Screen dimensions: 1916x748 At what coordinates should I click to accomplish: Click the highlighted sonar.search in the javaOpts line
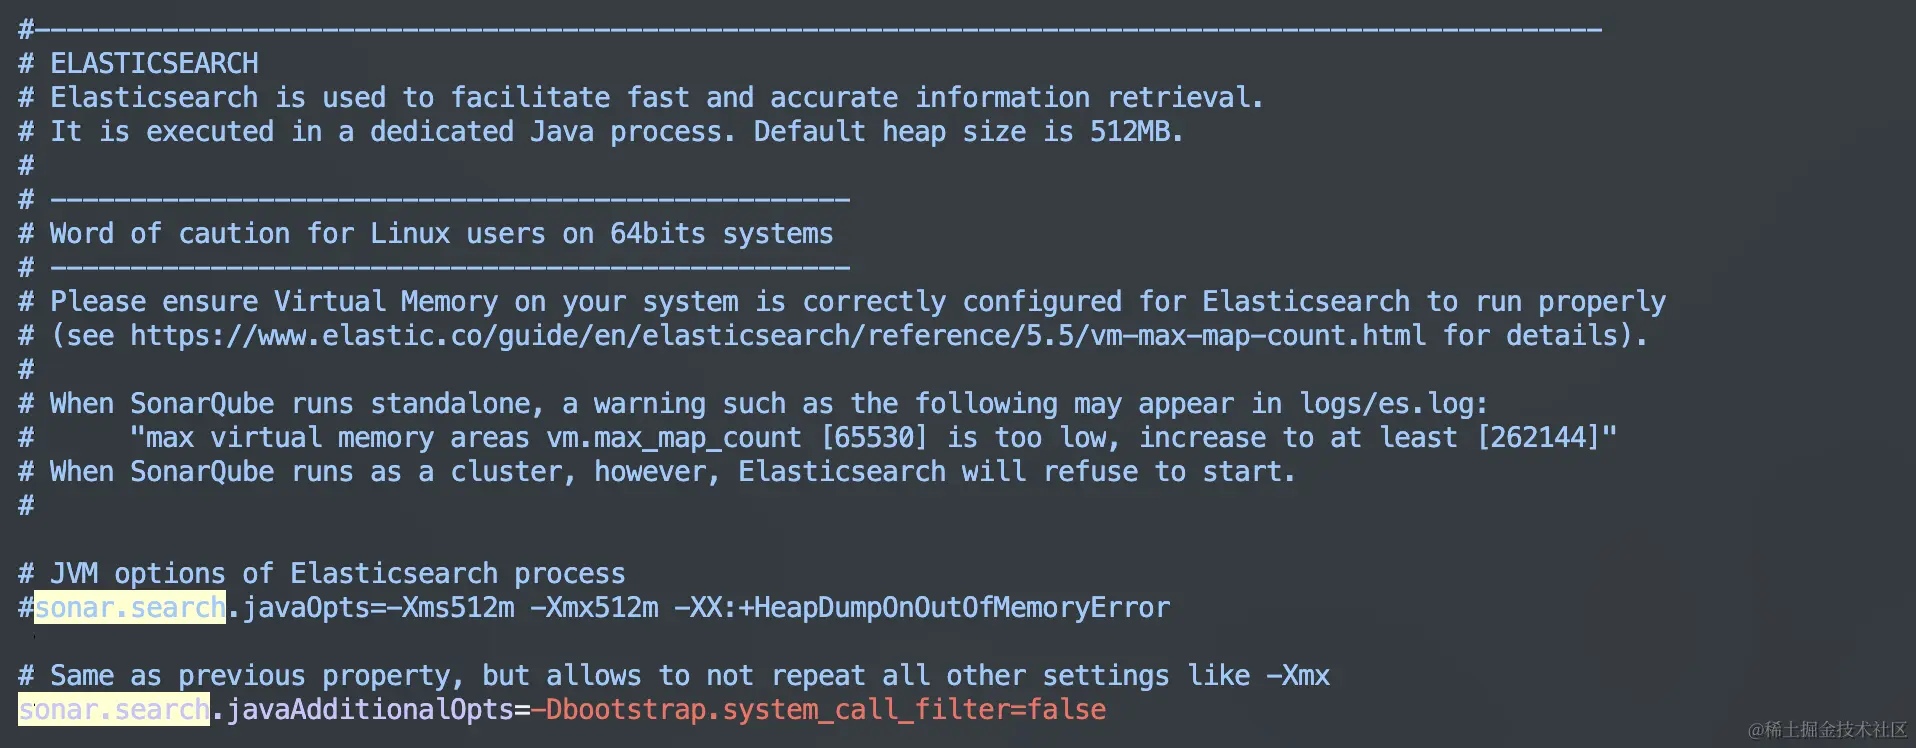[x=130, y=607]
